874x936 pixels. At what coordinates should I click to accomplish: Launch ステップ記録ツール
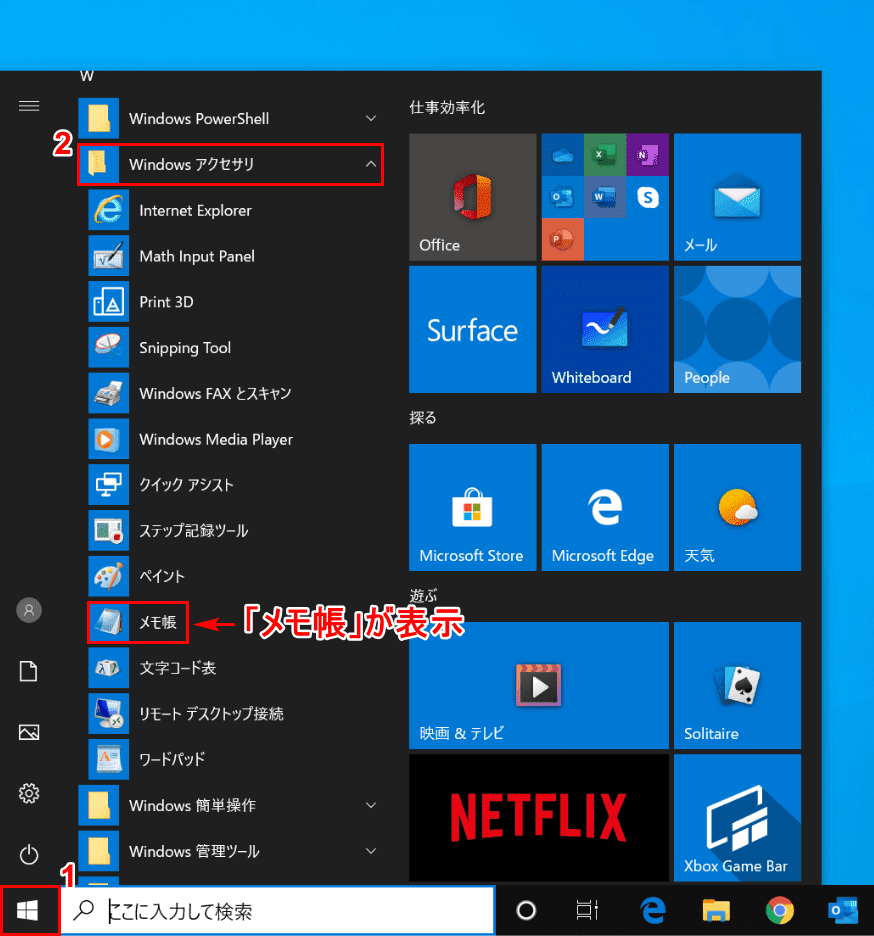pyautogui.click(x=233, y=531)
